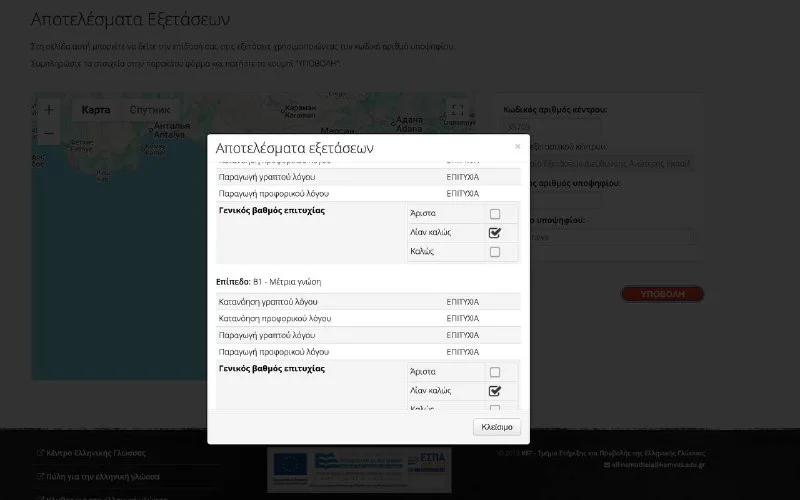
Task: Click the Κλείσιμο button
Action: click(x=496, y=427)
